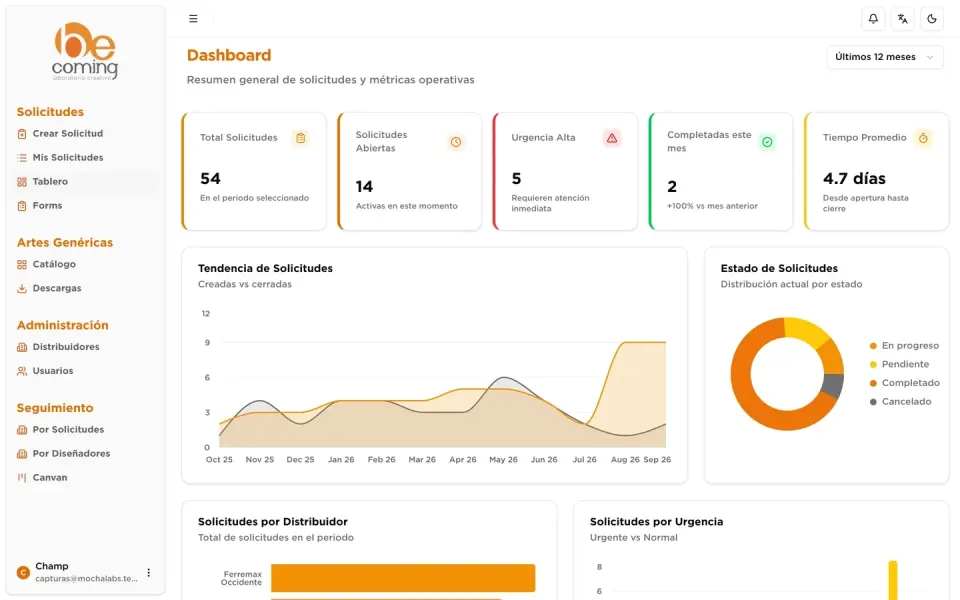The width and height of the screenshot is (960, 600).
Task: Open Forms in the sidebar
Action: [86, 206]
